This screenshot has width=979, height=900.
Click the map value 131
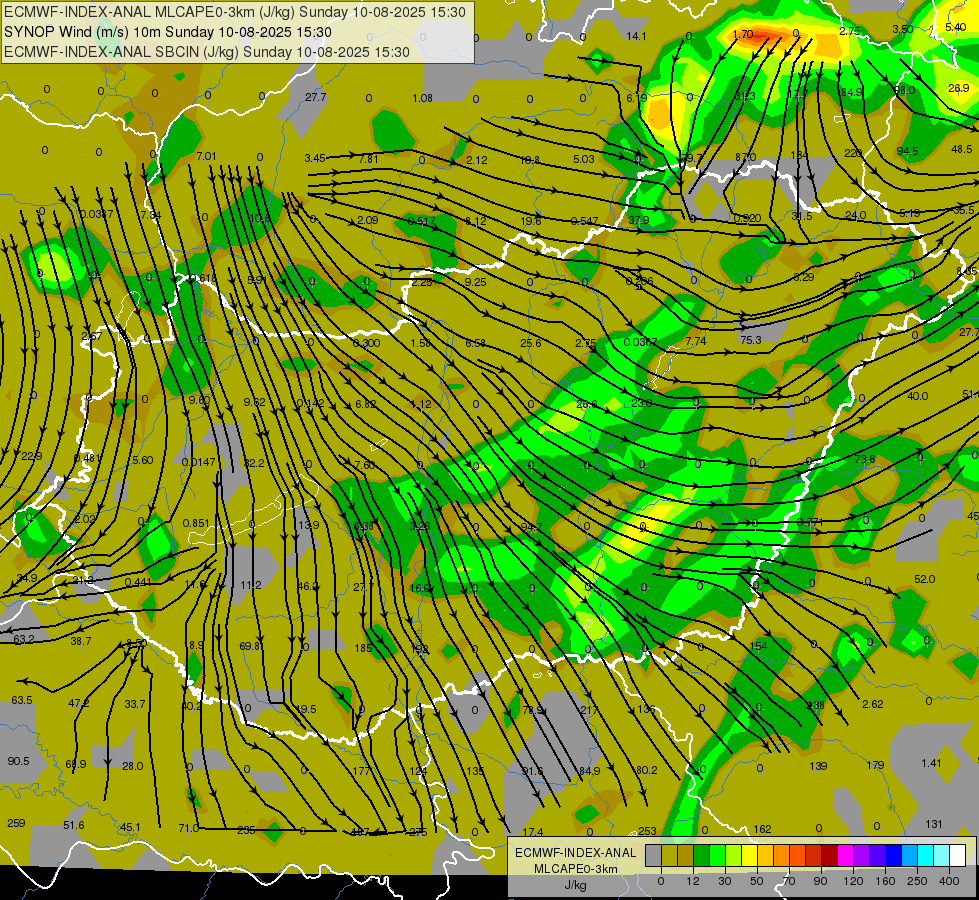[933, 824]
